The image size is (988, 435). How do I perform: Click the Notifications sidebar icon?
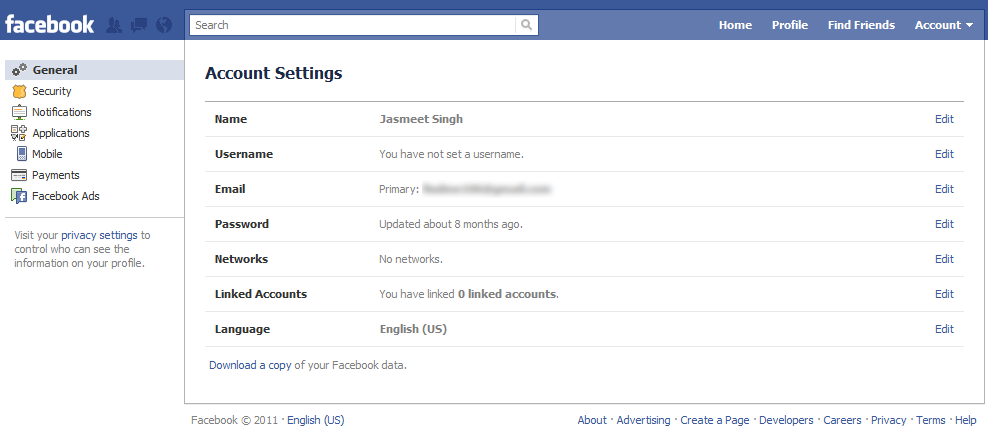[20, 112]
